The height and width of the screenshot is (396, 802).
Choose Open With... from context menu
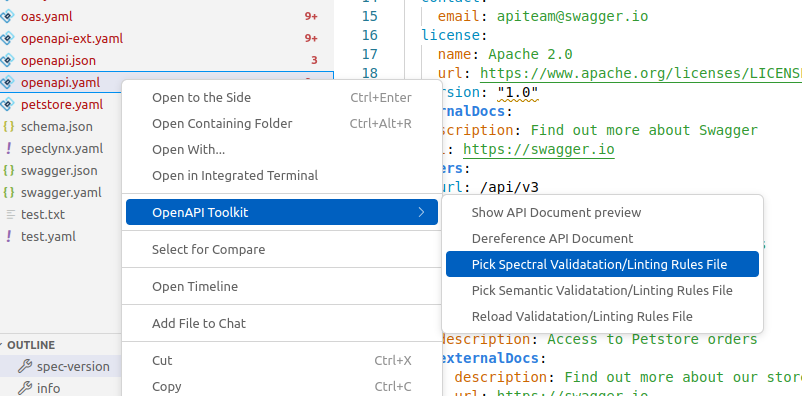(x=282, y=150)
